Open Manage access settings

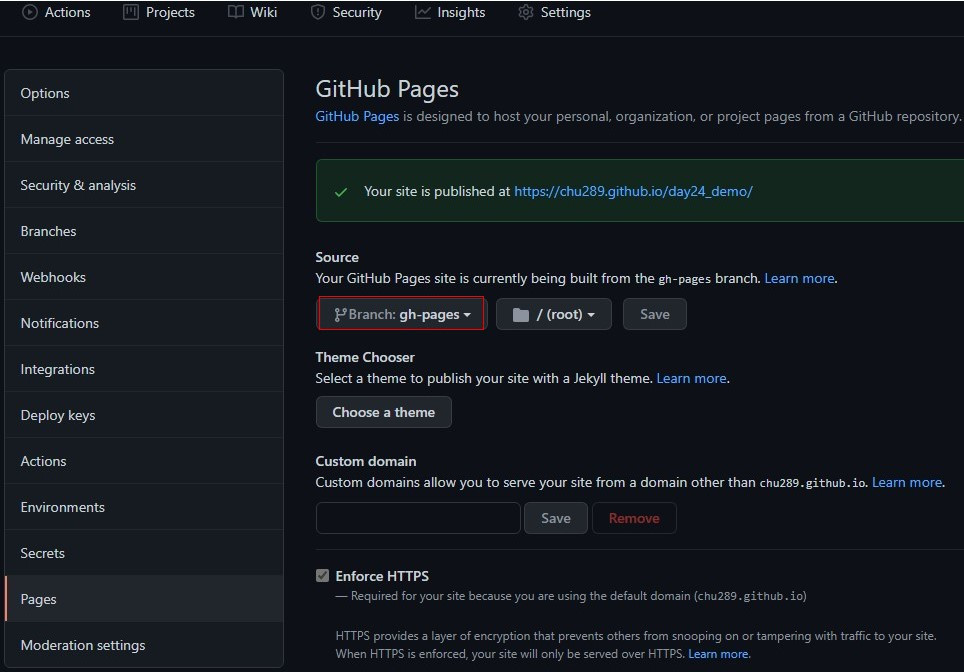[144, 139]
